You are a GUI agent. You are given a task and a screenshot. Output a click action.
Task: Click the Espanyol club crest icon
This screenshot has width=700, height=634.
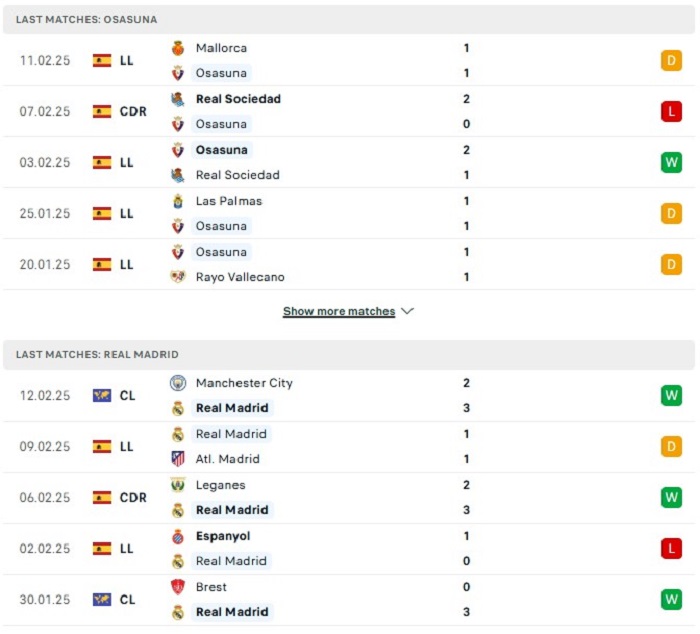click(178, 536)
